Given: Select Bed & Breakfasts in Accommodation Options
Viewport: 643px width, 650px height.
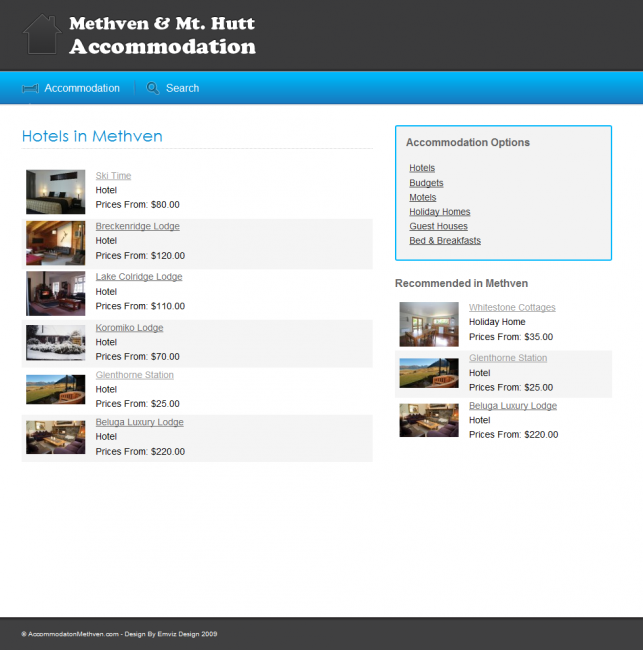Looking at the screenshot, I should tap(445, 241).
